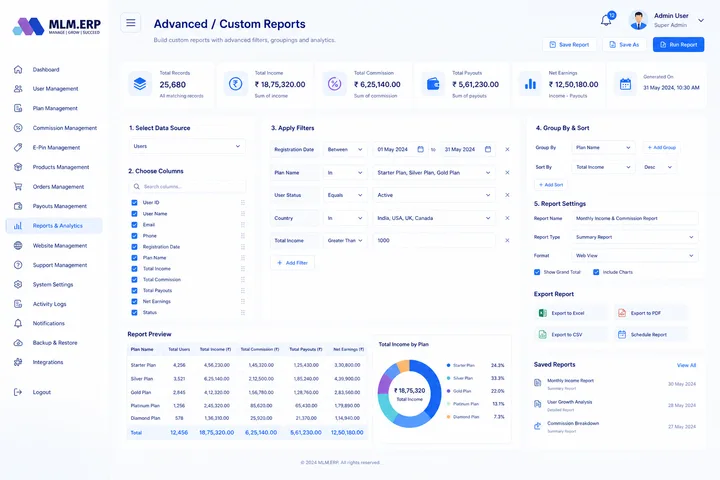Image resolution: width=720 pixels, height=480 pixels.
Task: Click the Save Report button
Action: click(569, 45)
